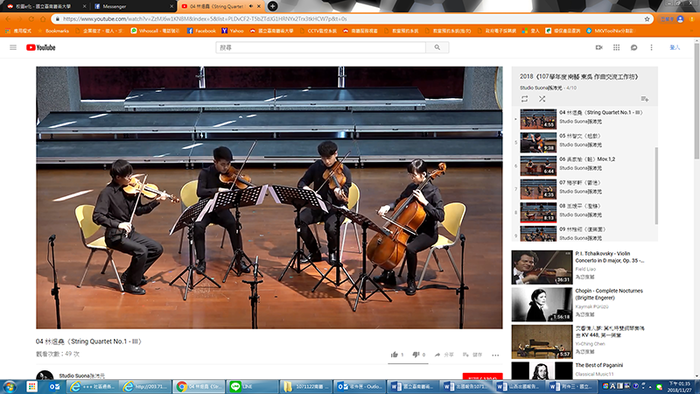Toggle playlist loop button
700x394 pixels.
coord(525,99)
